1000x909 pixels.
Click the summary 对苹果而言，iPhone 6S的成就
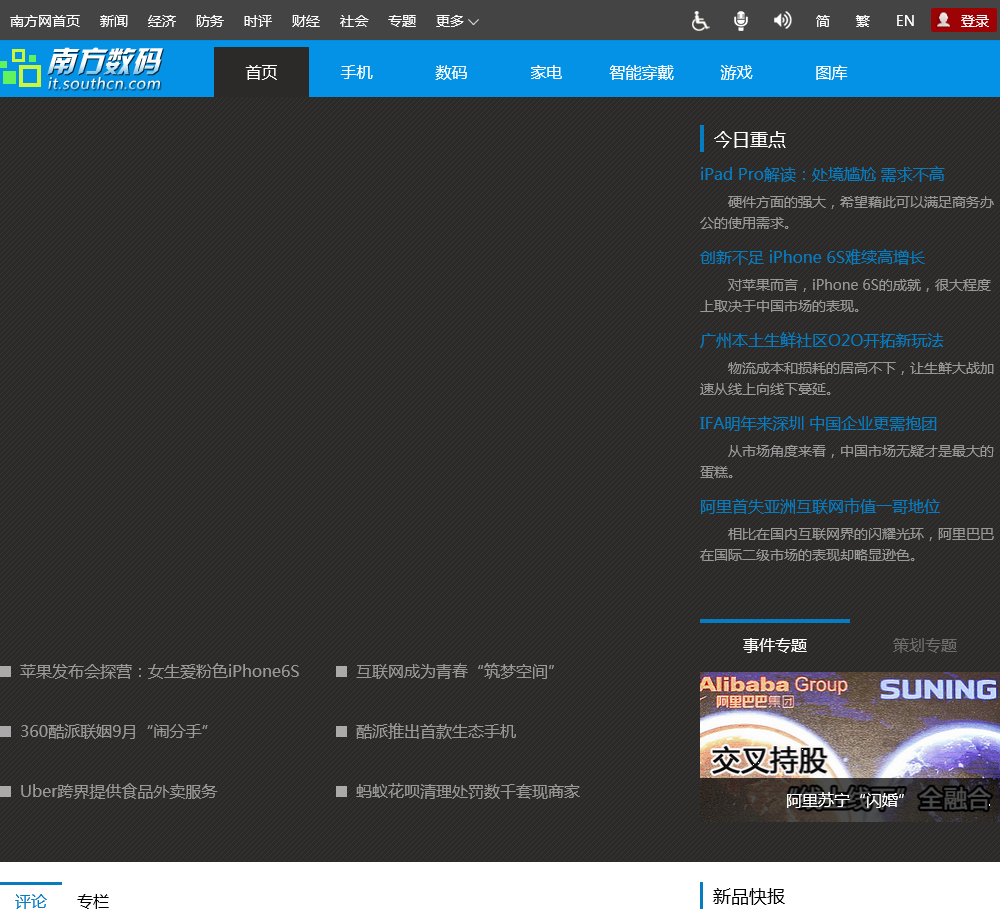[x=846, y=295]
